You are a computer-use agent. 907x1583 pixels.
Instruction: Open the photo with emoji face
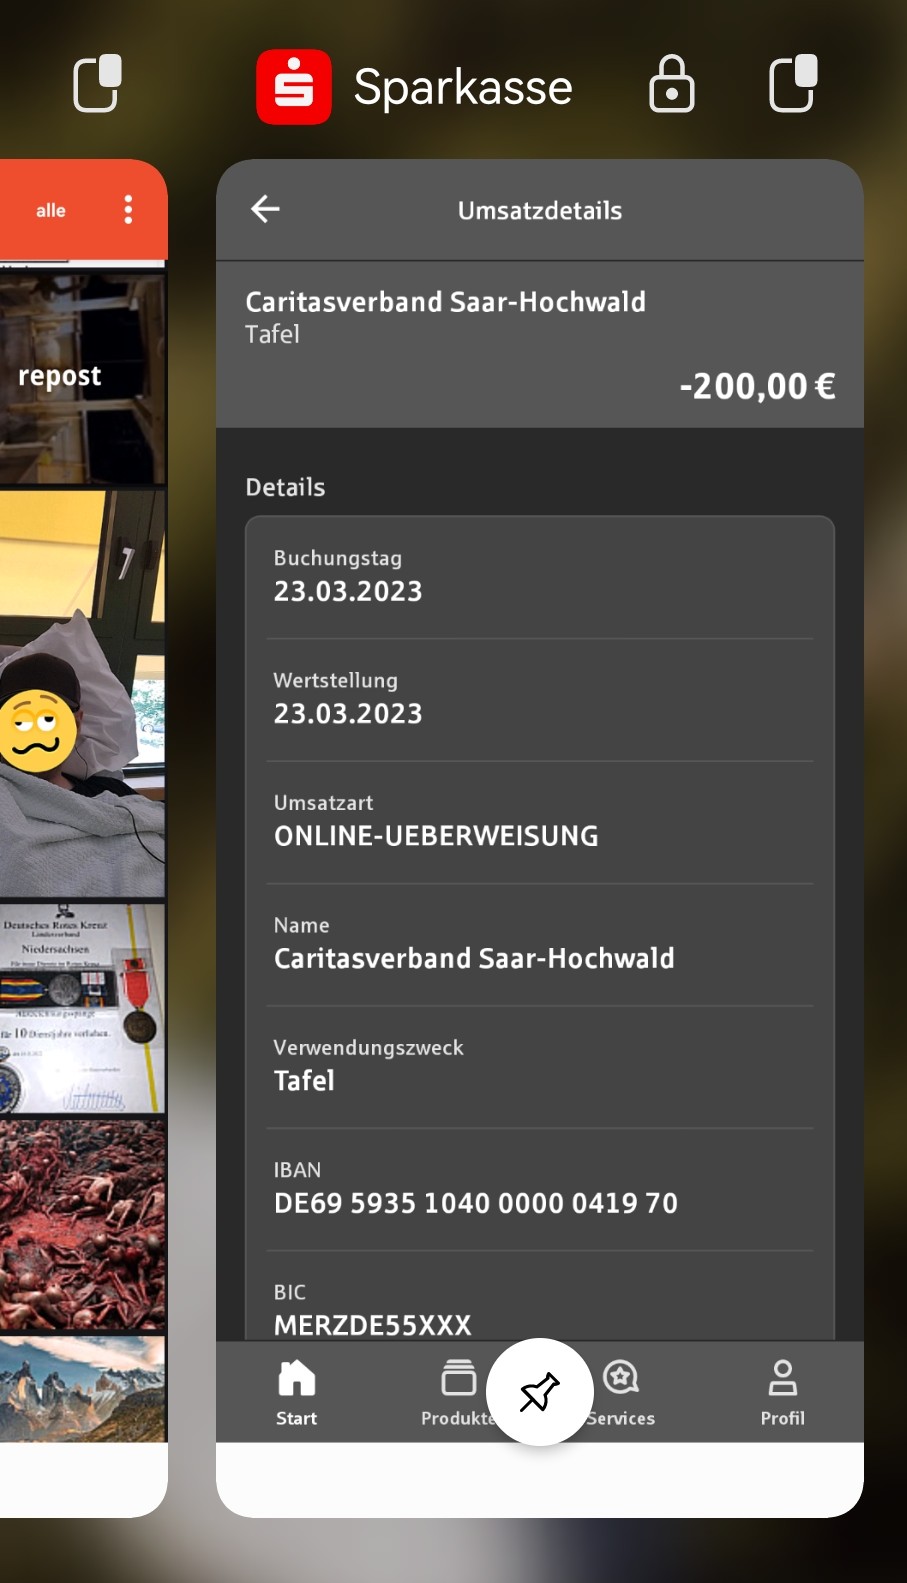click(82, 694)
